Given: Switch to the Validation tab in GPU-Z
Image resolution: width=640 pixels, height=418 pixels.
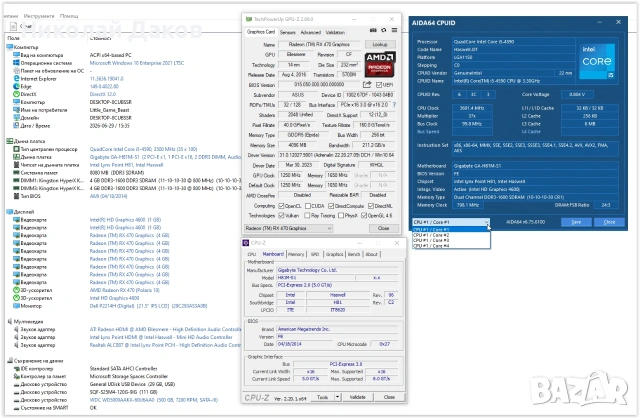Looking at the screenshot, I should (335, 32).
